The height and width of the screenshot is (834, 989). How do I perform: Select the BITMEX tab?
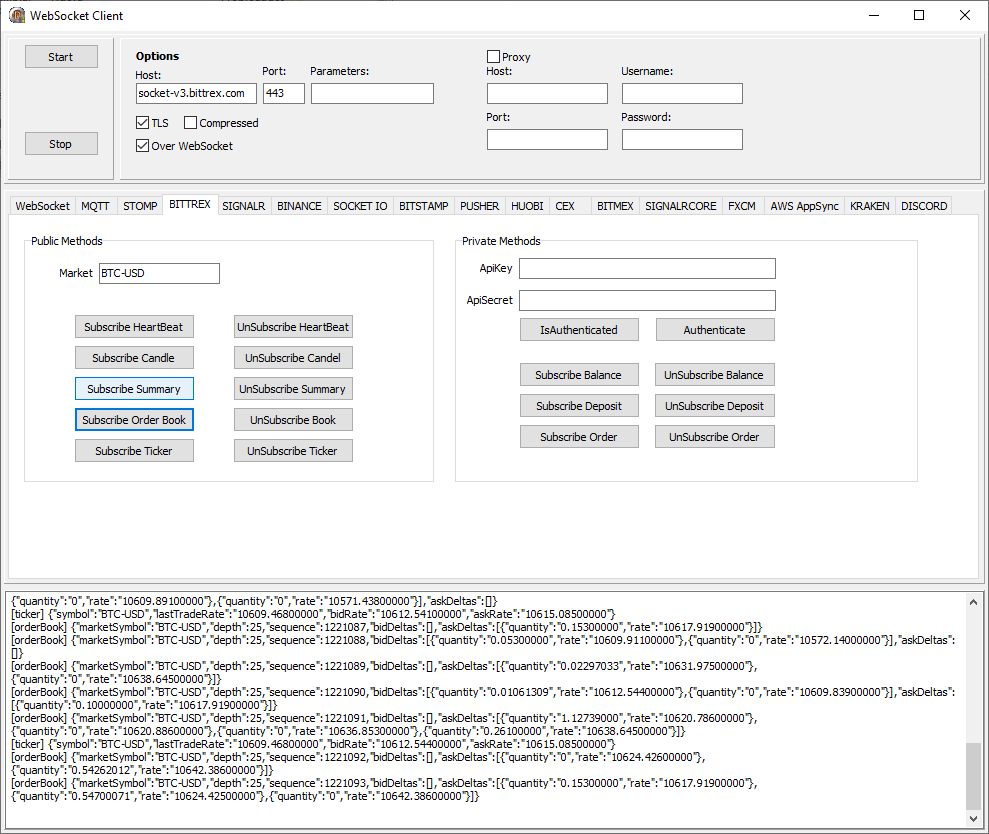tap(615, 206)
